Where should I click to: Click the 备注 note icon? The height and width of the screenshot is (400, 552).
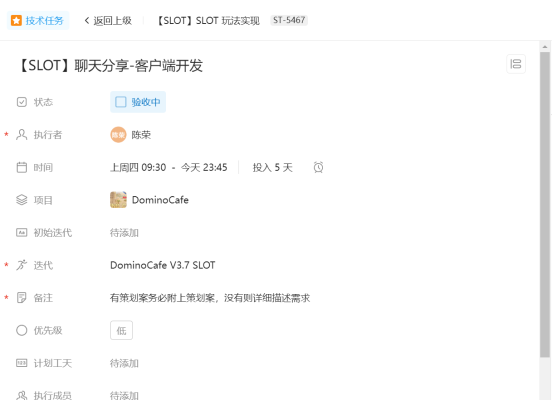(22, 298)
